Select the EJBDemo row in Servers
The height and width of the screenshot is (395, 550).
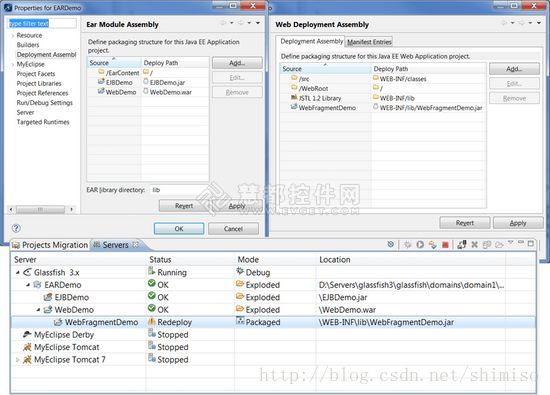(x=274, y=297)
